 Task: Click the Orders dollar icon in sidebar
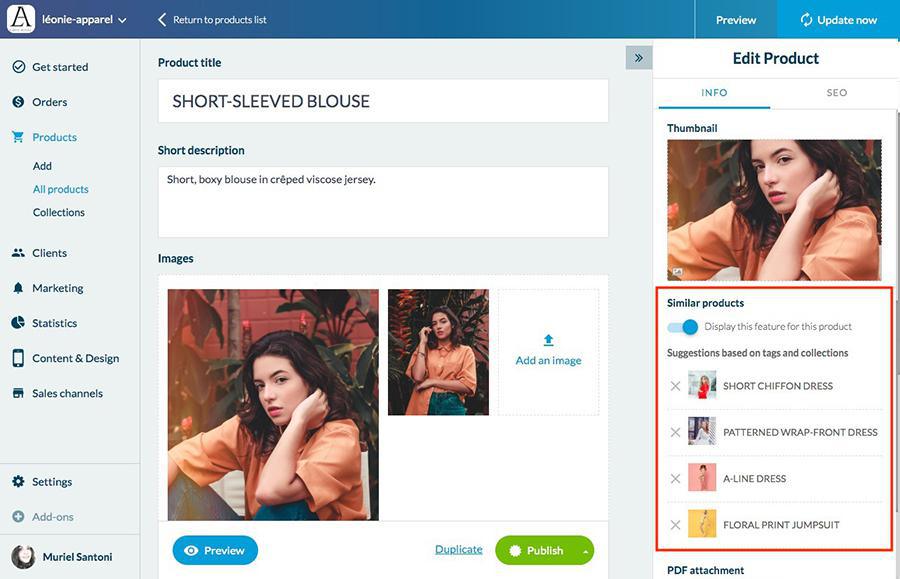click(x=18, y=102)
